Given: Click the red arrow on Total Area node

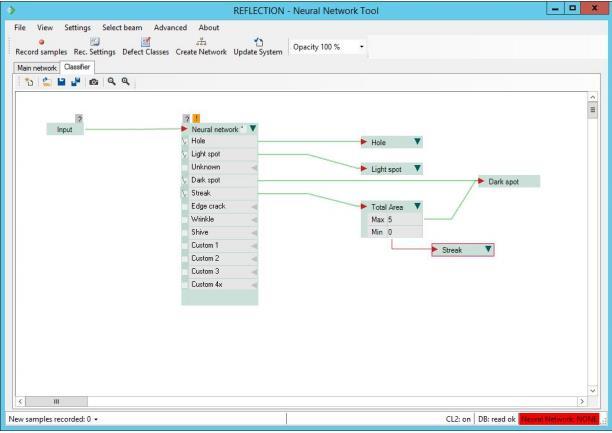Looking at the screenshot, I should point(364,207).
